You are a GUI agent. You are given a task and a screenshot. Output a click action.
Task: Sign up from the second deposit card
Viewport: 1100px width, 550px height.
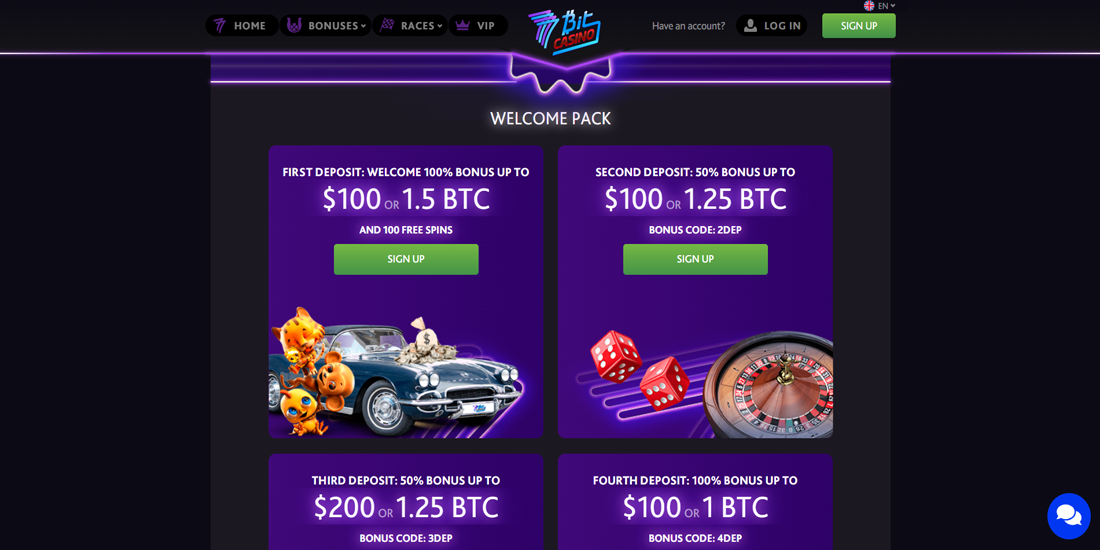695,260
